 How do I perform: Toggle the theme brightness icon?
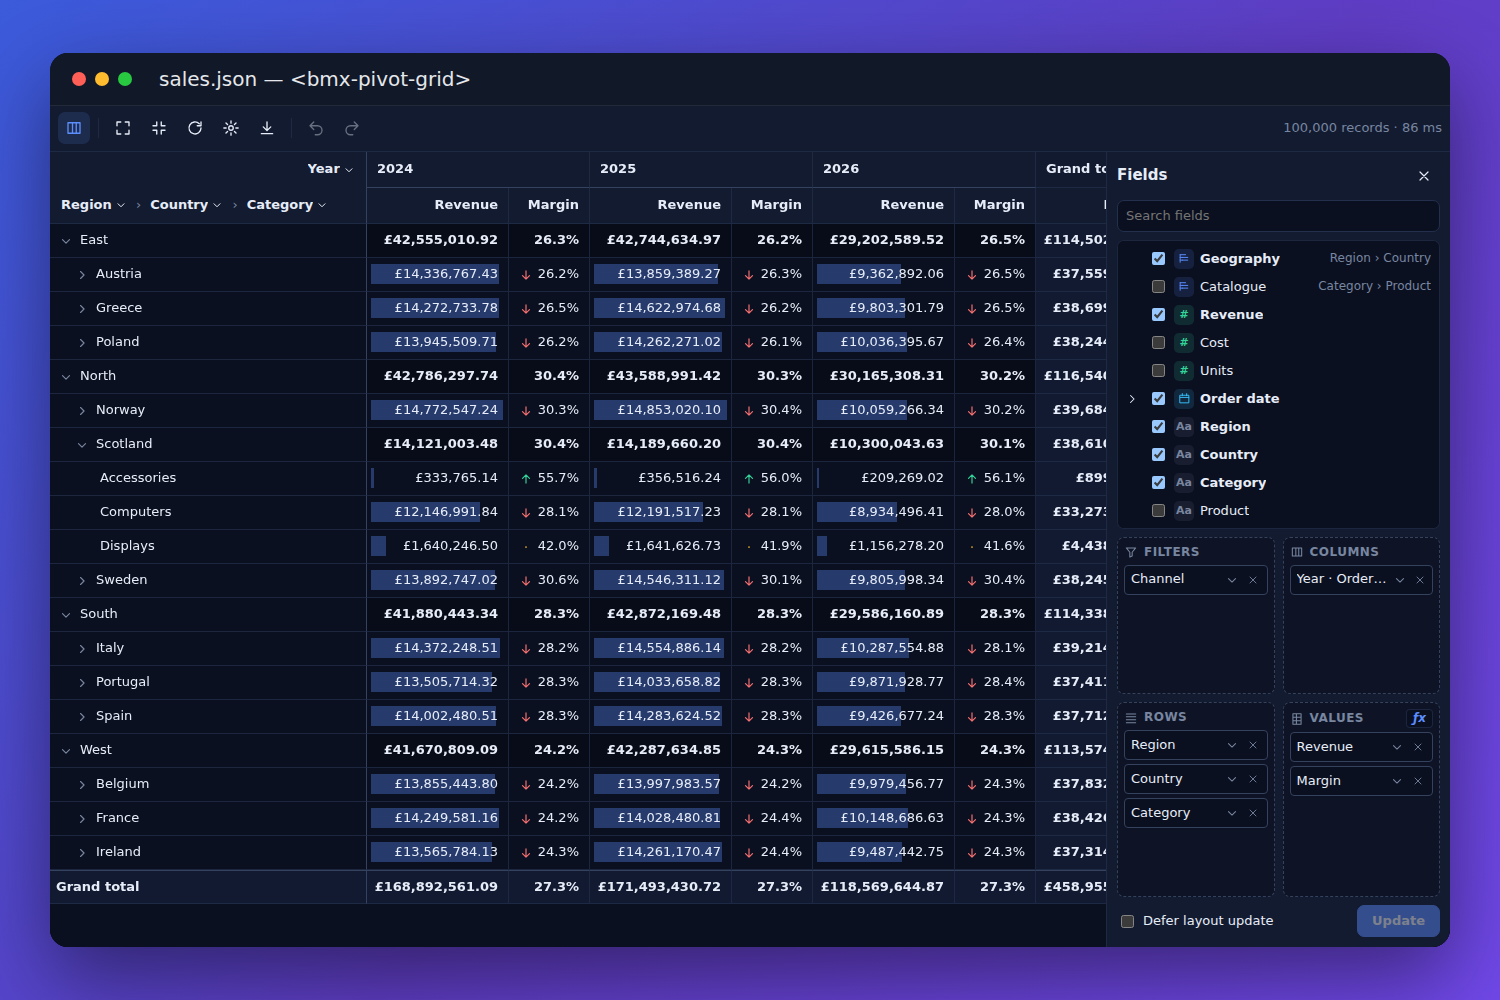point(231,128)
